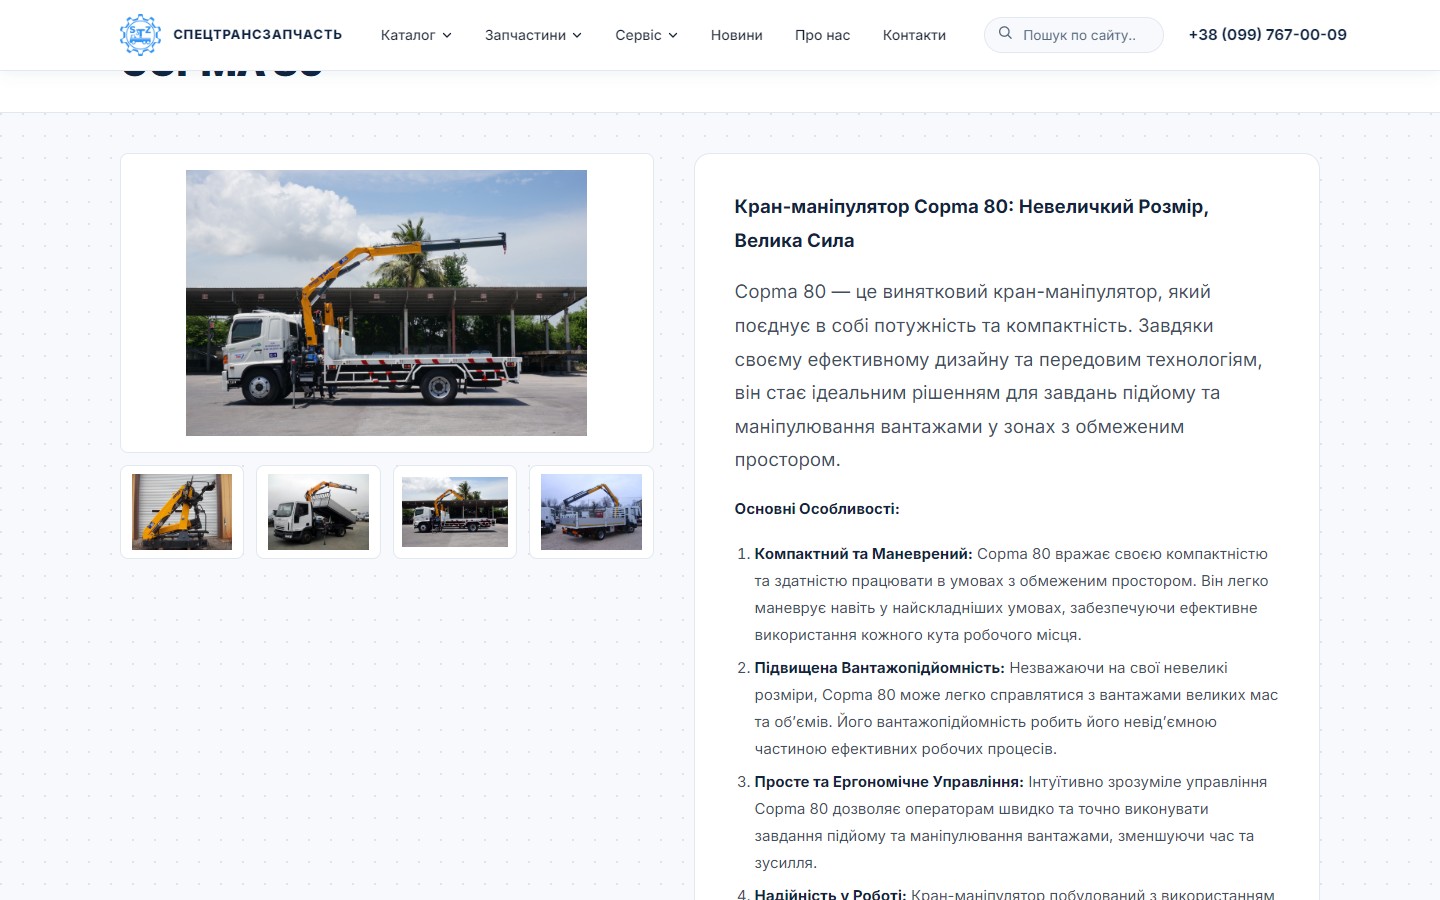Expand the Каталог dropdown menu
1440x900 pixels.
pyautogui.click(x=416, y=35)
